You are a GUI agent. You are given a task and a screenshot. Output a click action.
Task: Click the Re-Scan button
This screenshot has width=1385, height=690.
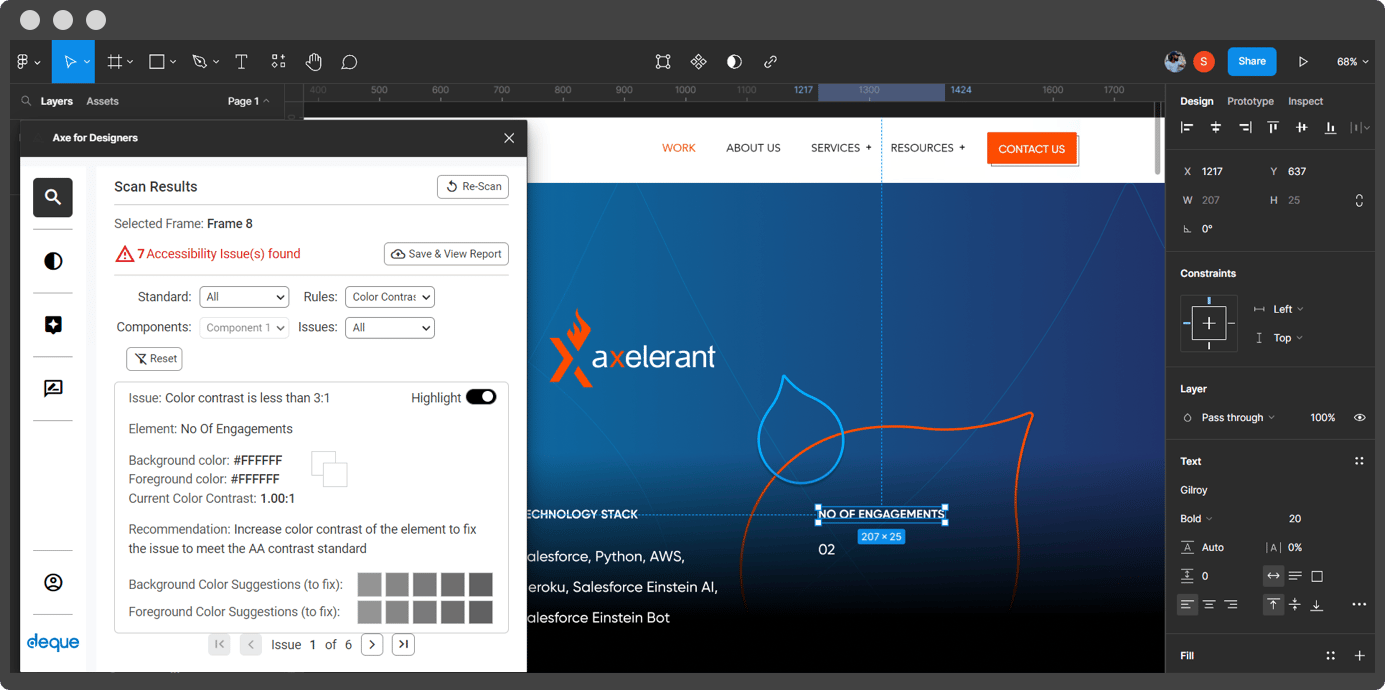pos(473,187)
